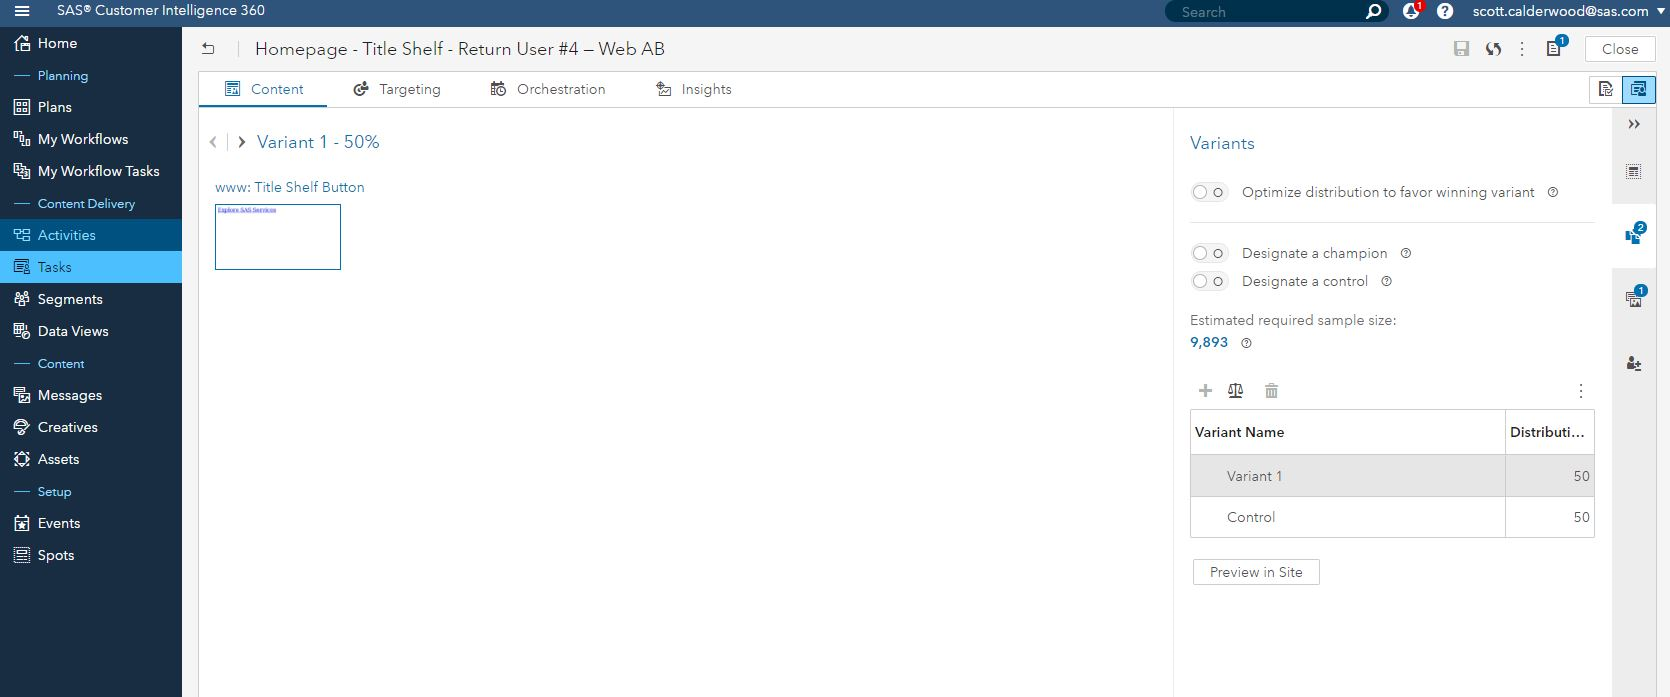Open the properties list icon in side rail
This screenshot has height=697, width=1670.
tap(1634, 171)
